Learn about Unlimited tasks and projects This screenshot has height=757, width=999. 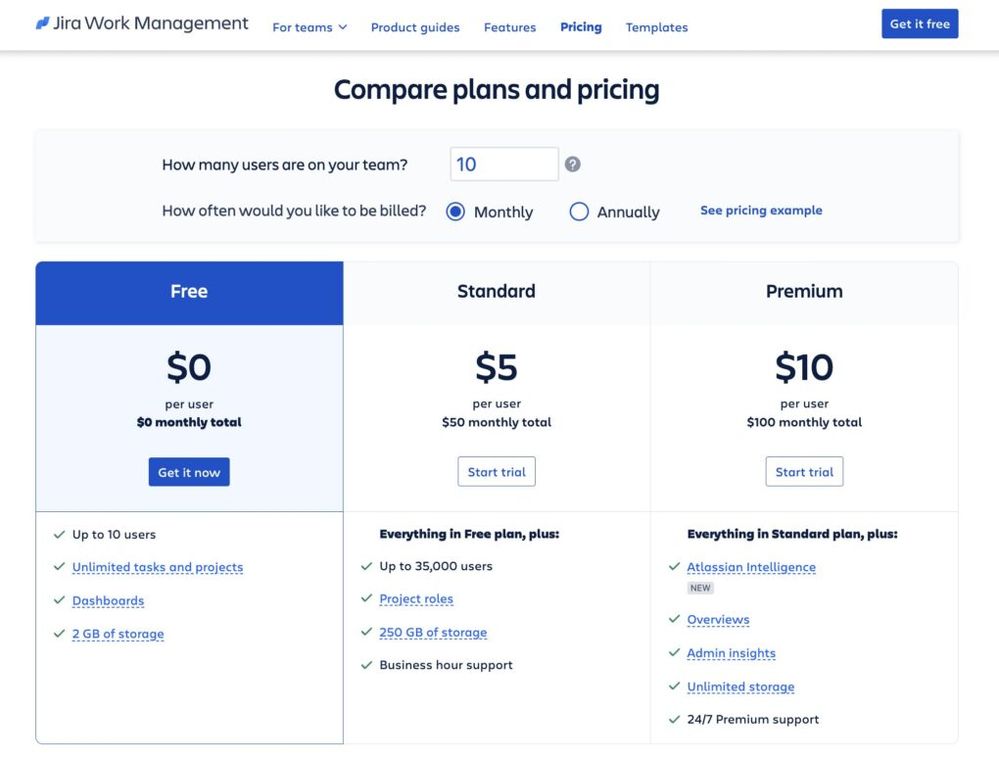coord(157,566)
